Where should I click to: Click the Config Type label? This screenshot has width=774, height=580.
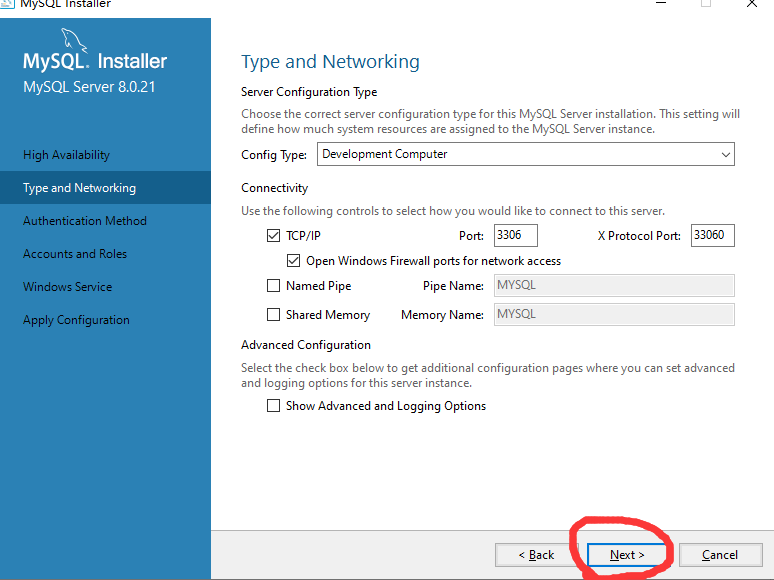pyautogui.click(x=274, y=155)
